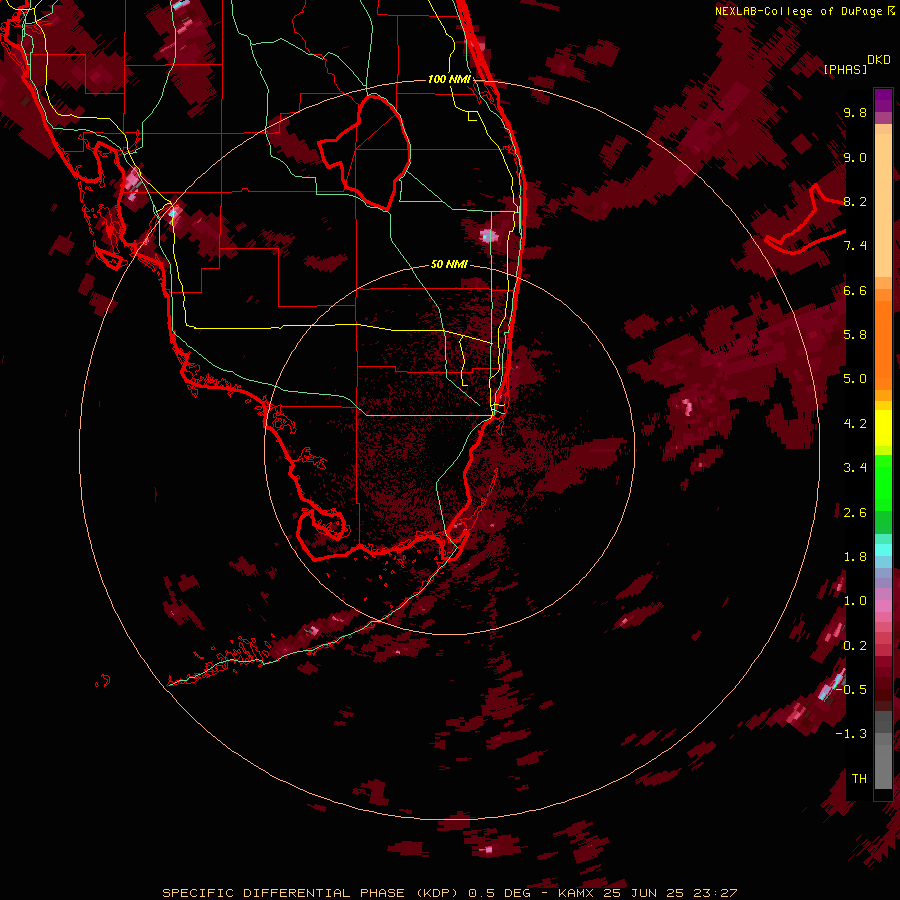The width and height of the screenshot is (900, 900).
Task: Click the 9.8 value on the color scale
Action: tap(855, 112)
